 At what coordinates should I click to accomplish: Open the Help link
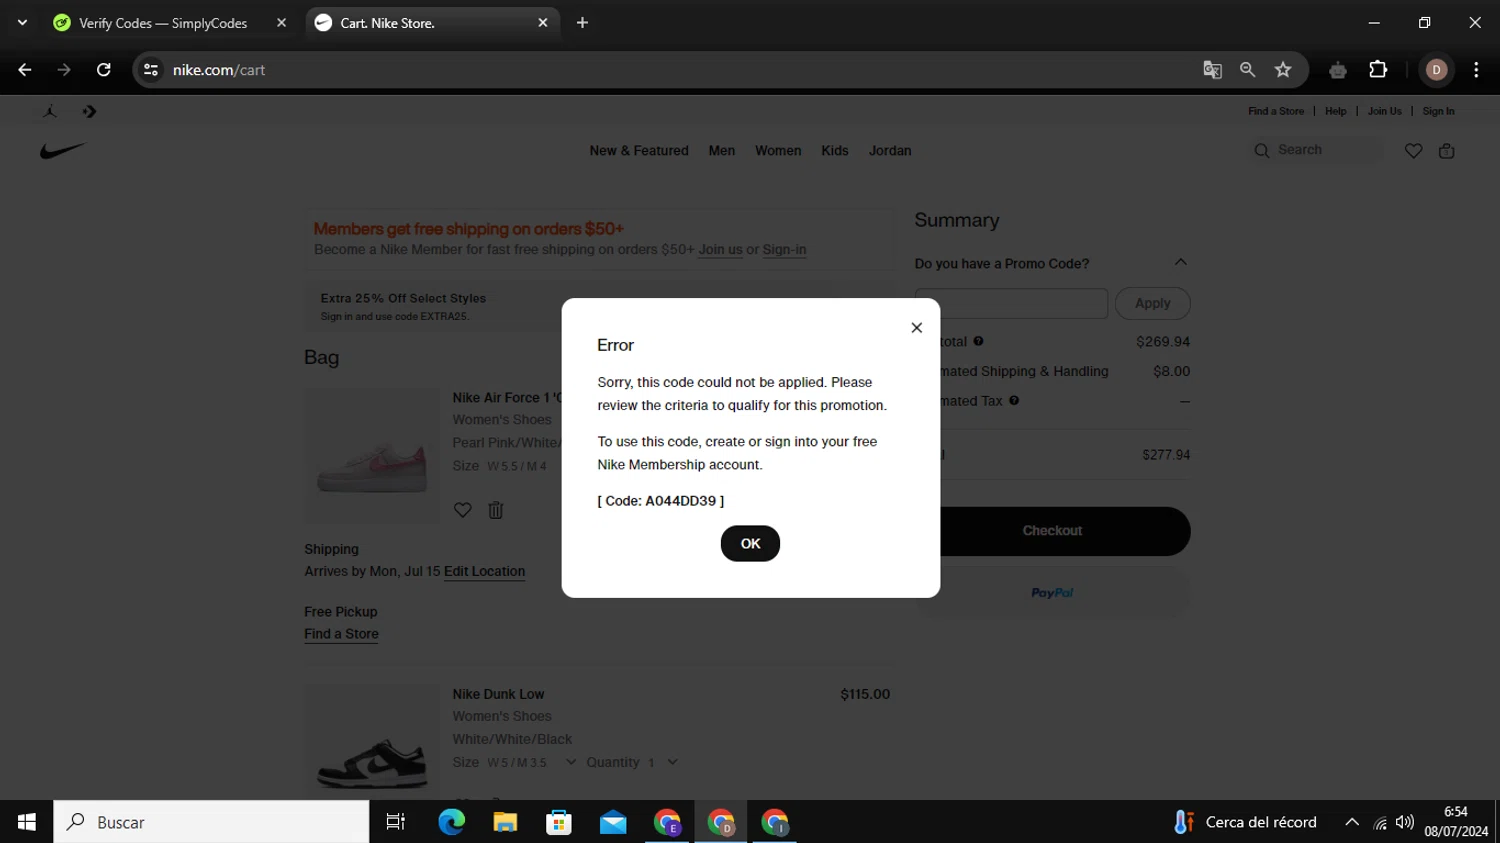1336,111
